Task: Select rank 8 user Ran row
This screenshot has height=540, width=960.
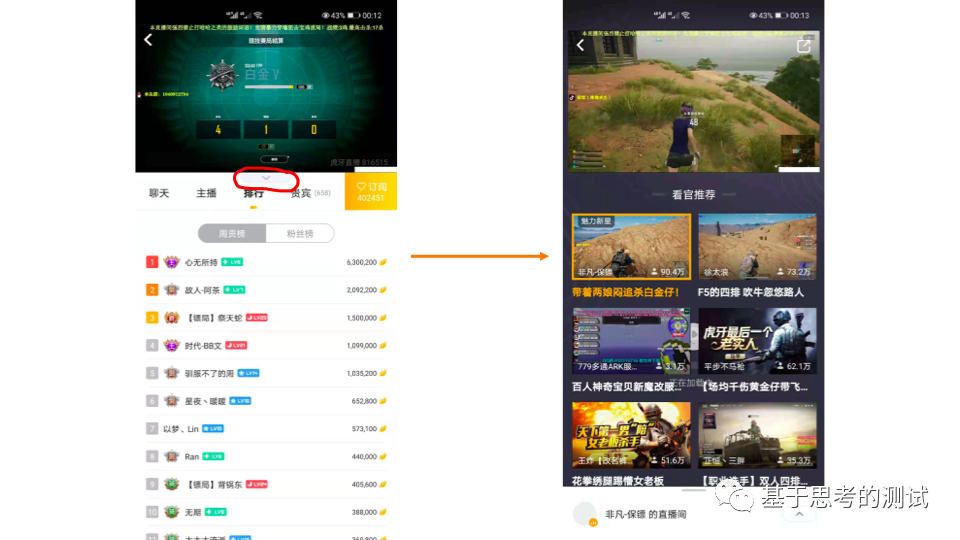Action: (266, 456)
